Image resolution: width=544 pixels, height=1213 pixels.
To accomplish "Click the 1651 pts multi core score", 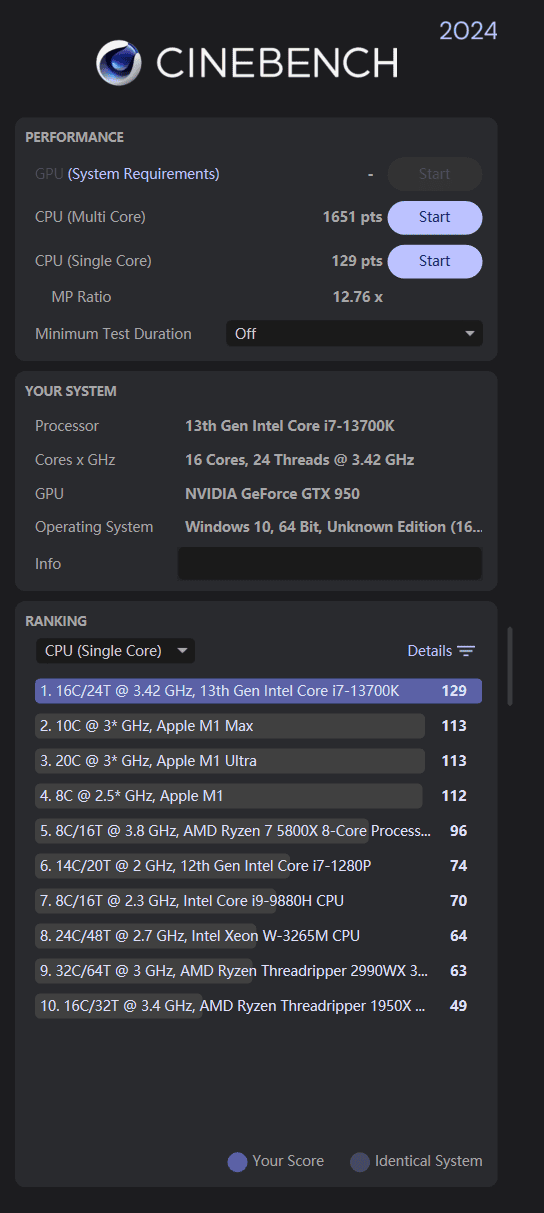I will (352, 217).
